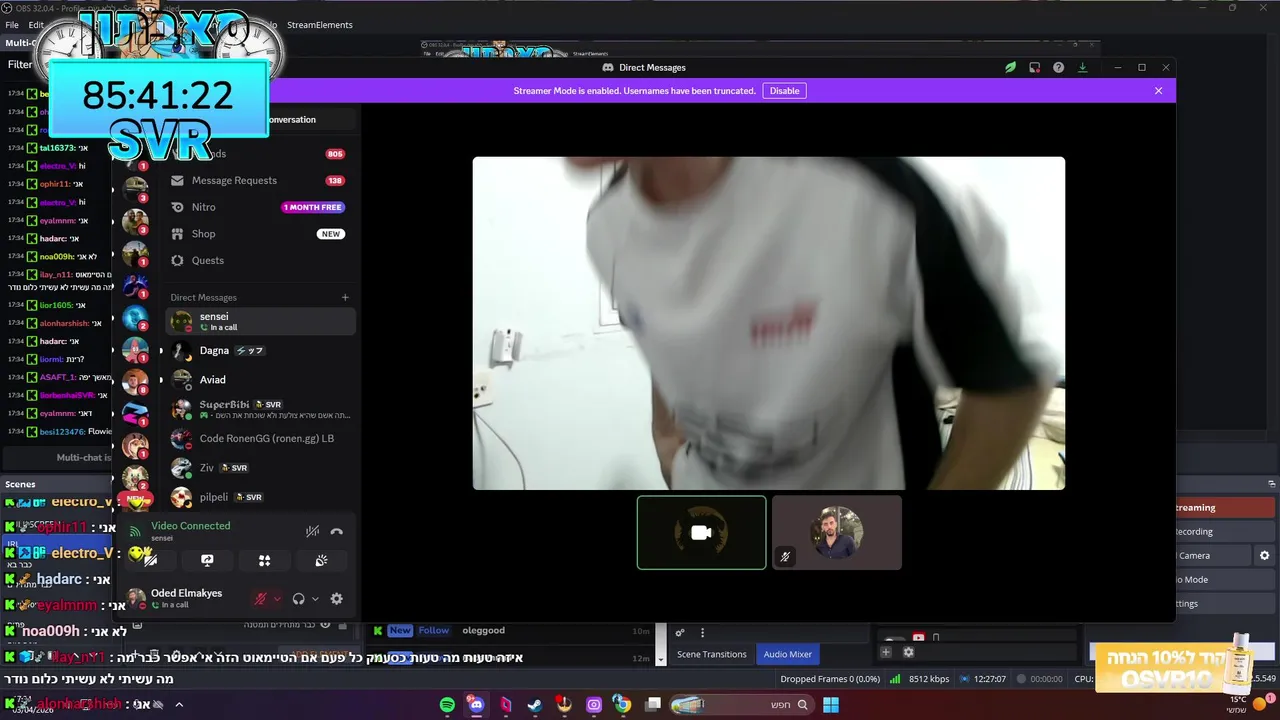This screenshot has height=720, width=1280.
Task: Toggle noise suppression icon beside Video Connected
Action: pos(313,532)
